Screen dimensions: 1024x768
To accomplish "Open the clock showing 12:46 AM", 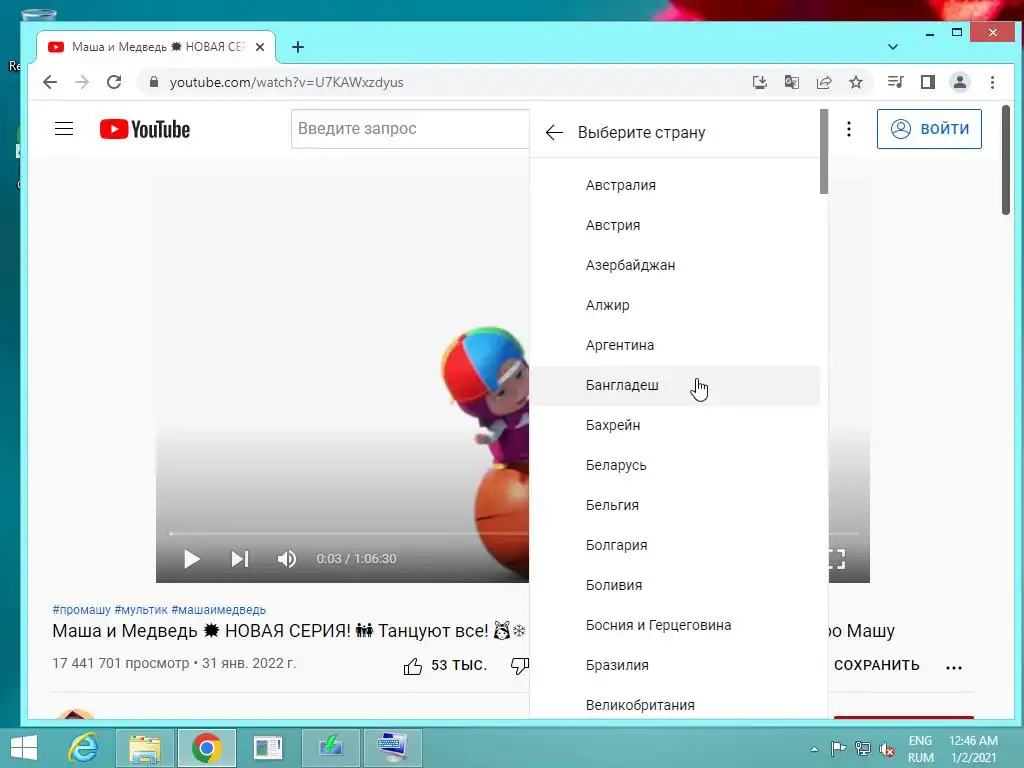I will coord(973,748).
